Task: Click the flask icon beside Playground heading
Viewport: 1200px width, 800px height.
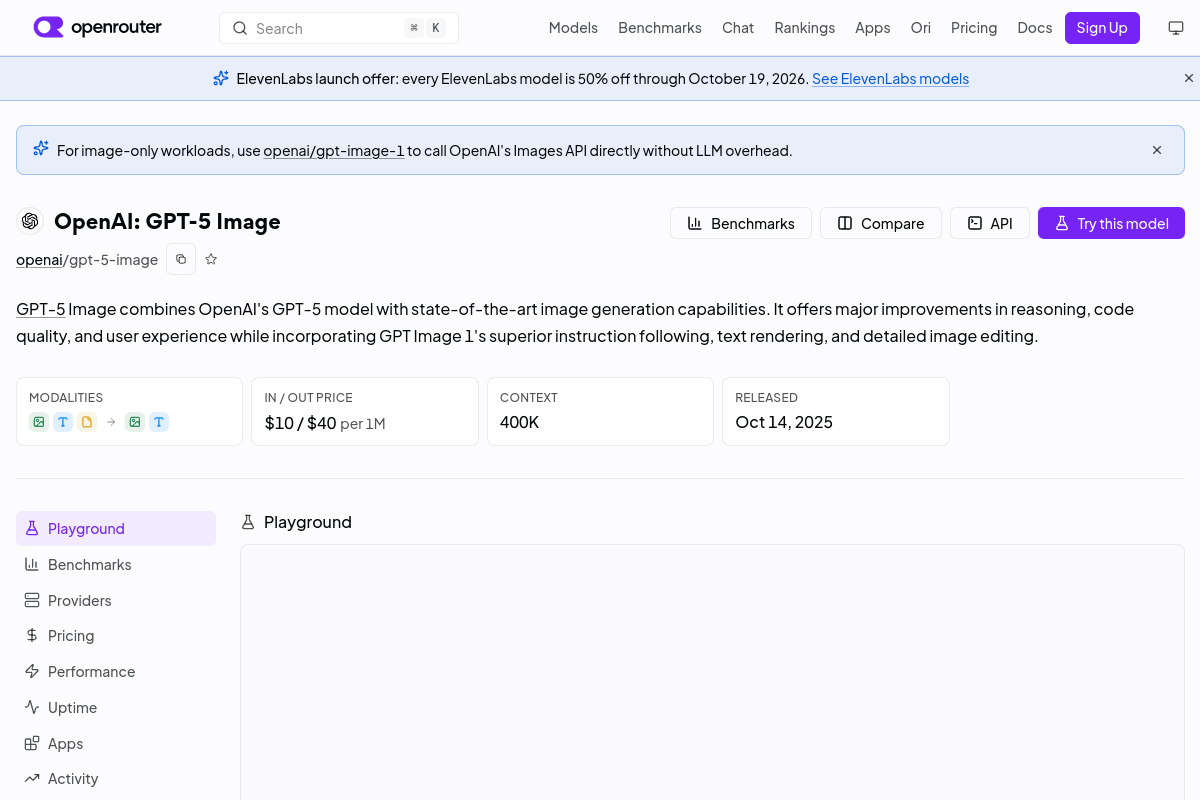Action: (248, 522)
